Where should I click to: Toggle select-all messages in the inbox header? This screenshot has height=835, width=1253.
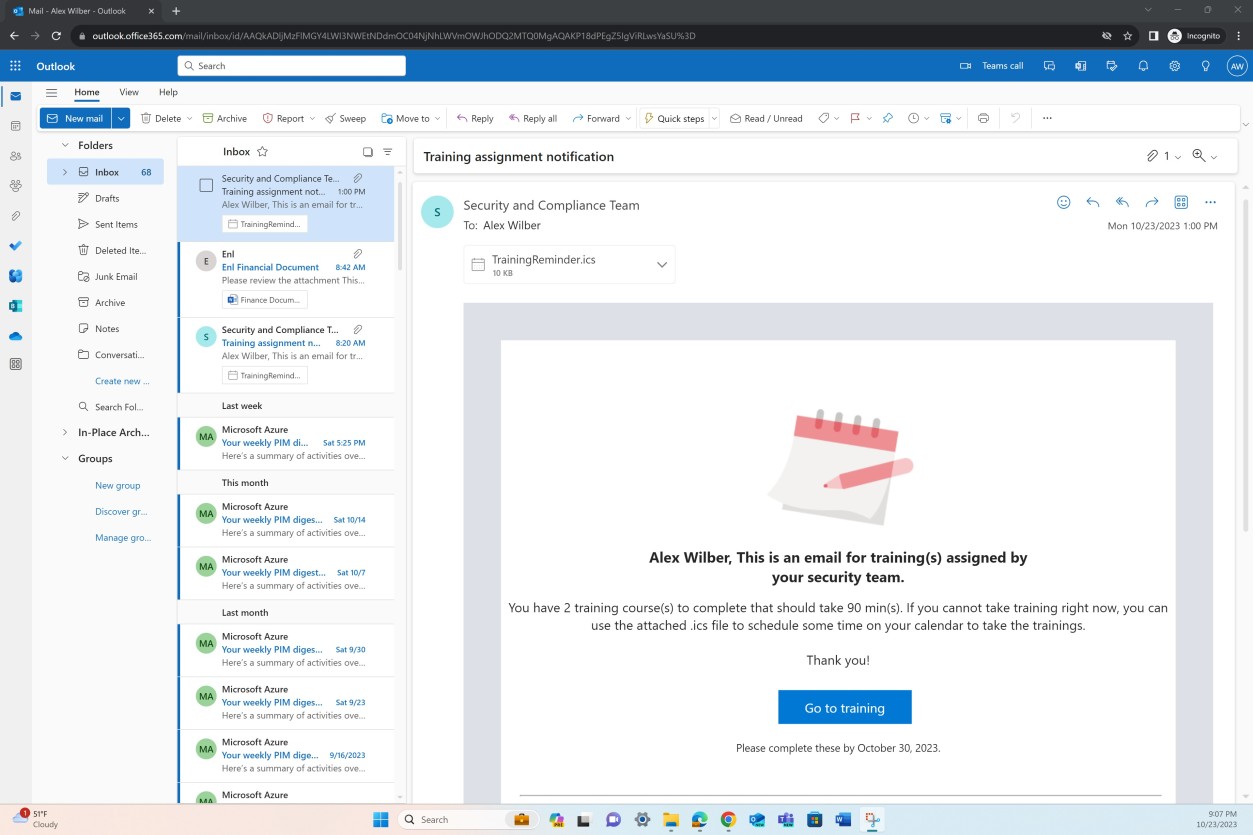(367, 152)
